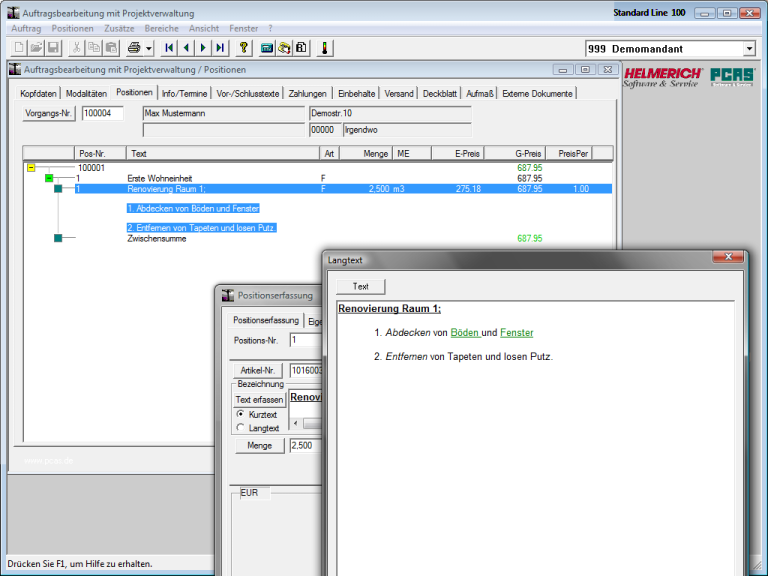768x576 pixels.
Task: Click the yellow question mark help icon
Action: pos(243,48)
